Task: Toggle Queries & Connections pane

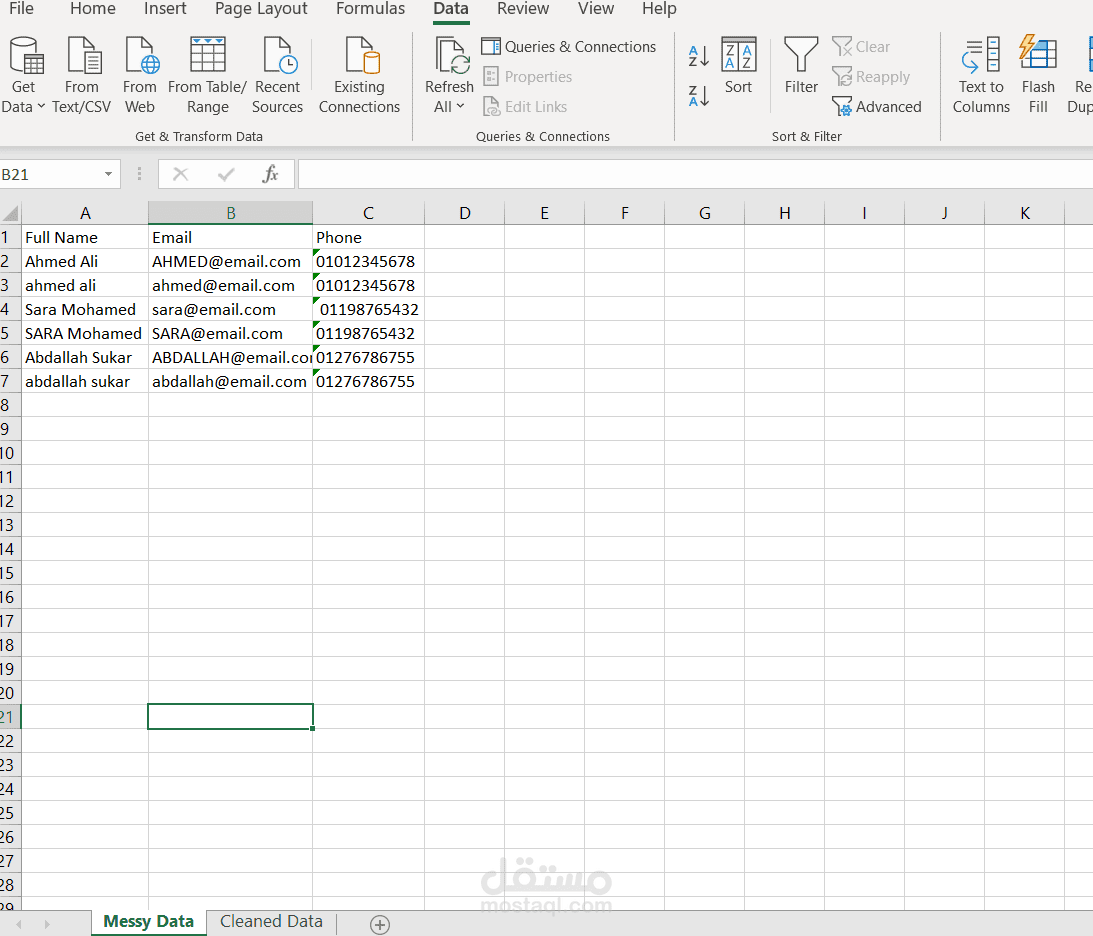Action: [x=568, y=46]
